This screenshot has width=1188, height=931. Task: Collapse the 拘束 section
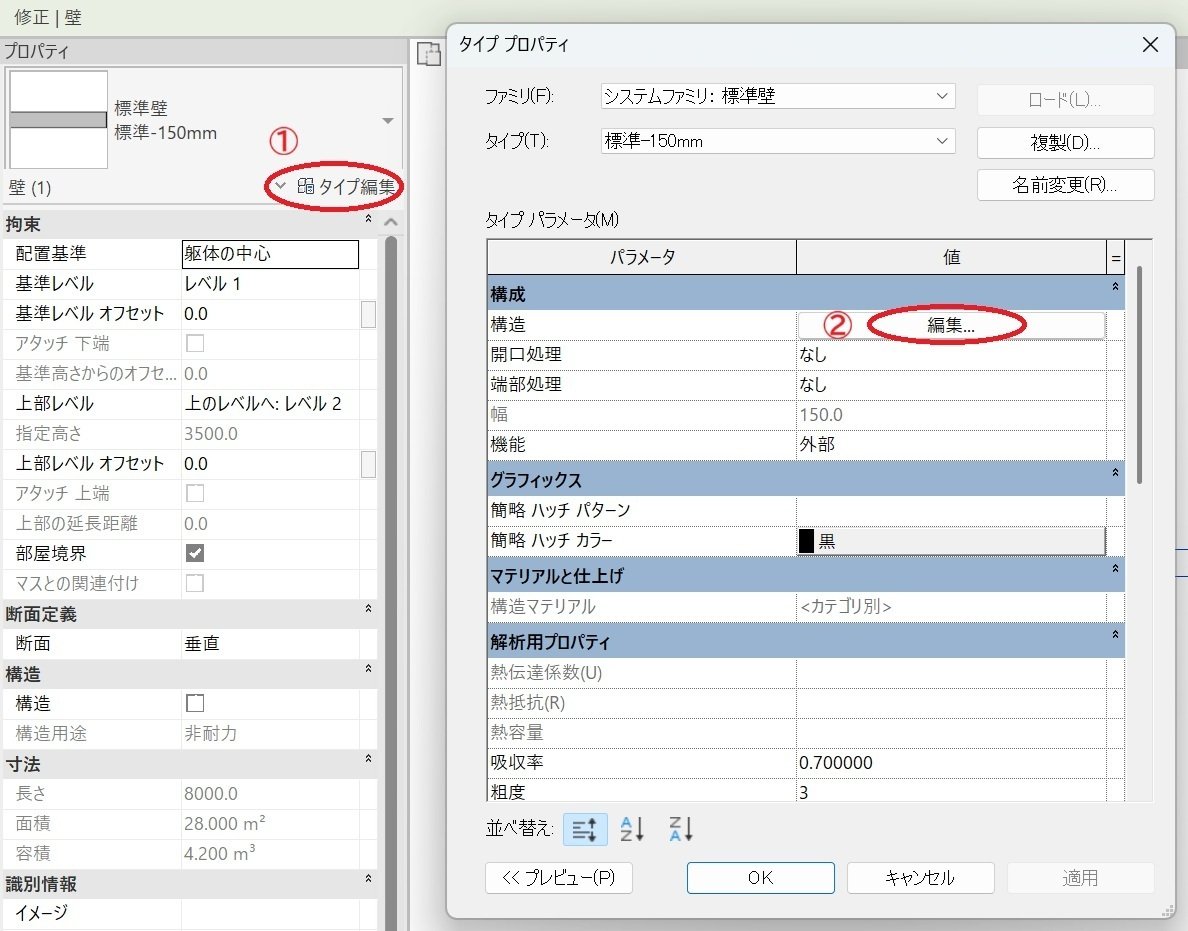coord(368,219)
